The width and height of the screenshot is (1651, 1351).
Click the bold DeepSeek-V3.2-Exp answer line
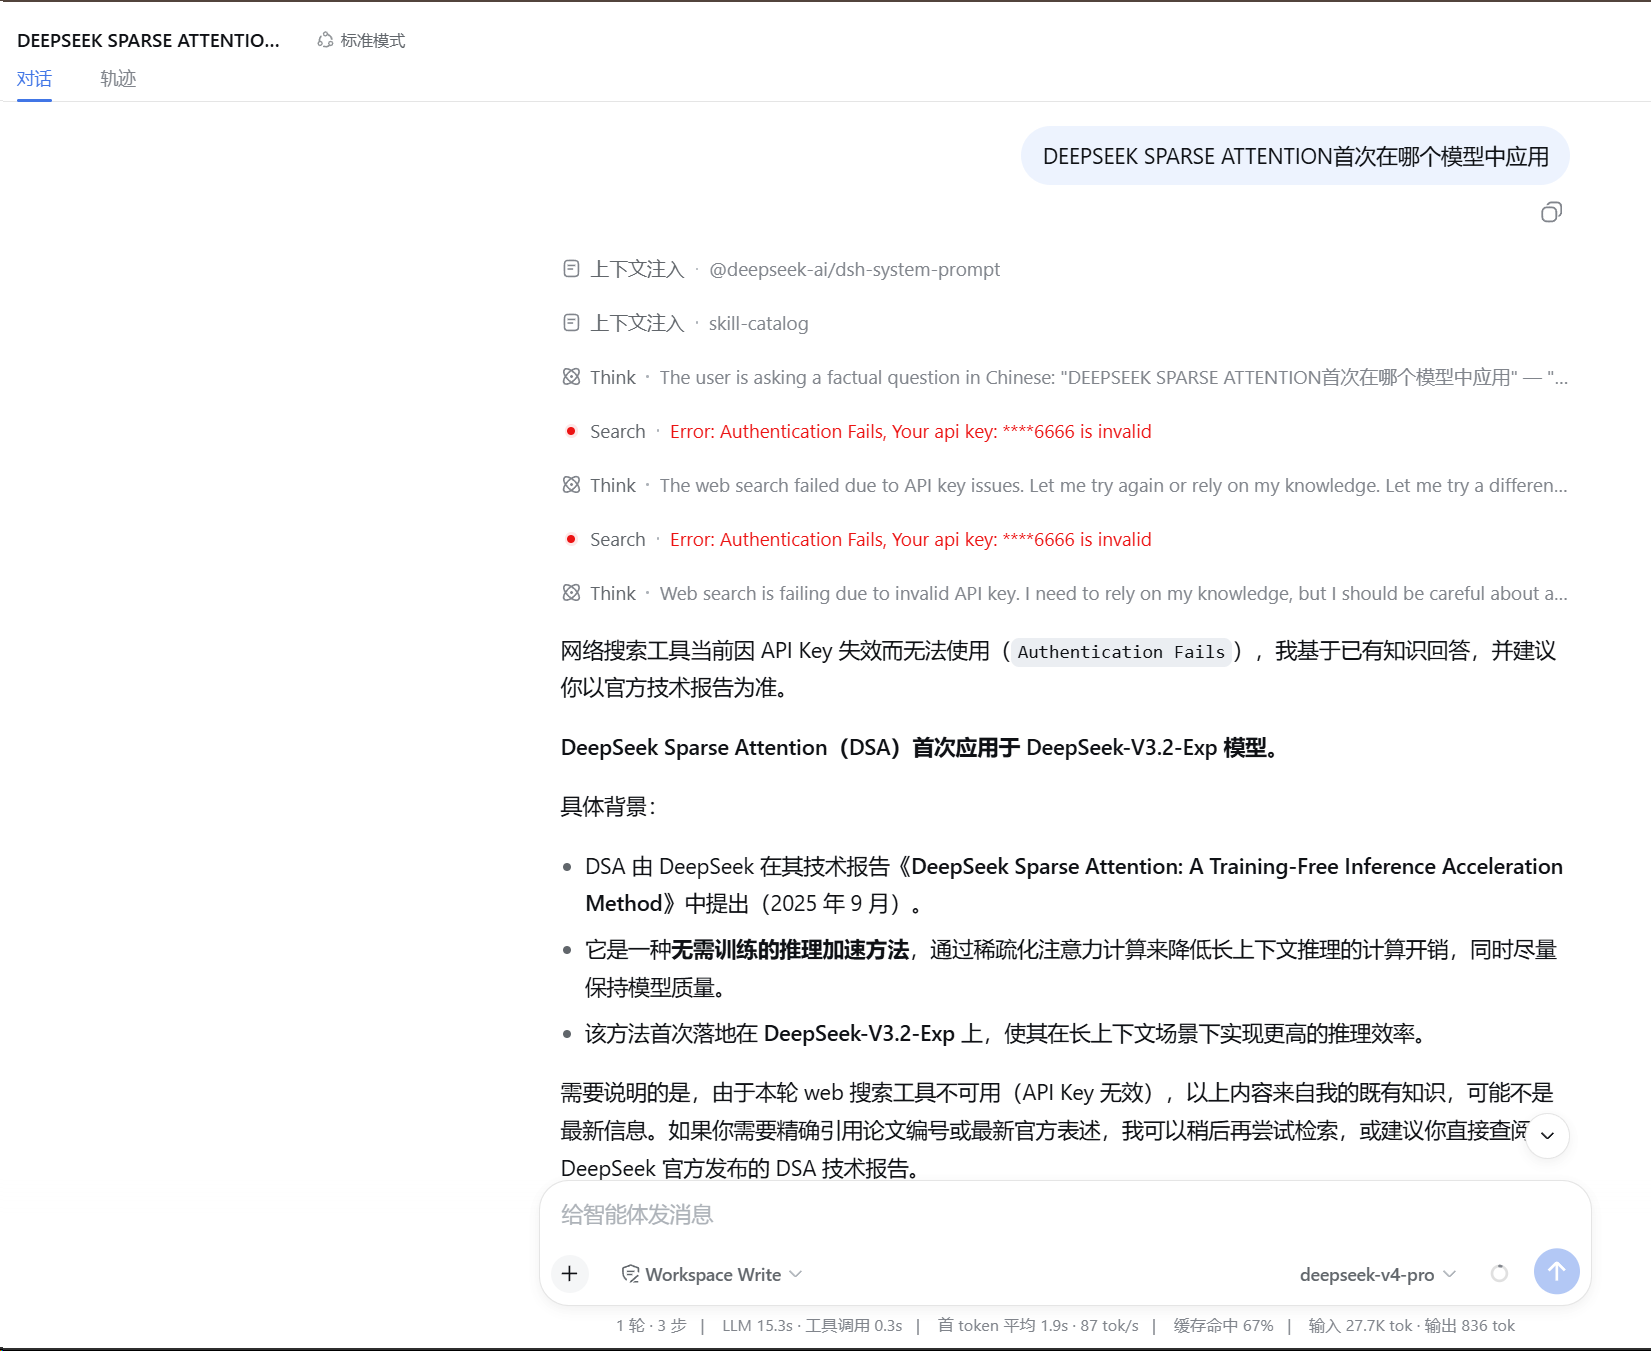921,748
